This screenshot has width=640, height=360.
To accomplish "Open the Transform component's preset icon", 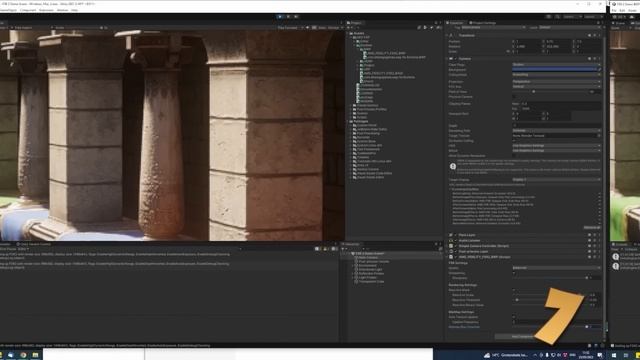I will click(x=594, y=35).
